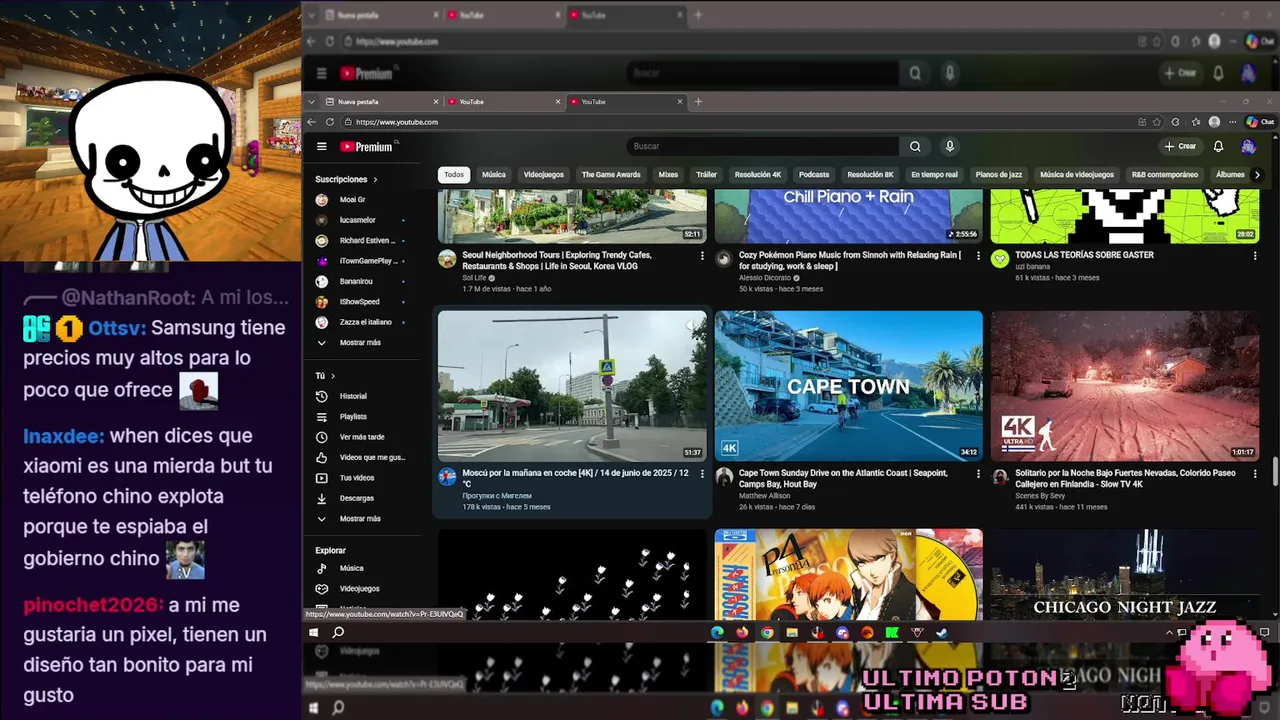The height and width of the screenshot is (720, 1280).
Task: Open options menu for Seoul Neighborhood Tours video
Action: 702,256
